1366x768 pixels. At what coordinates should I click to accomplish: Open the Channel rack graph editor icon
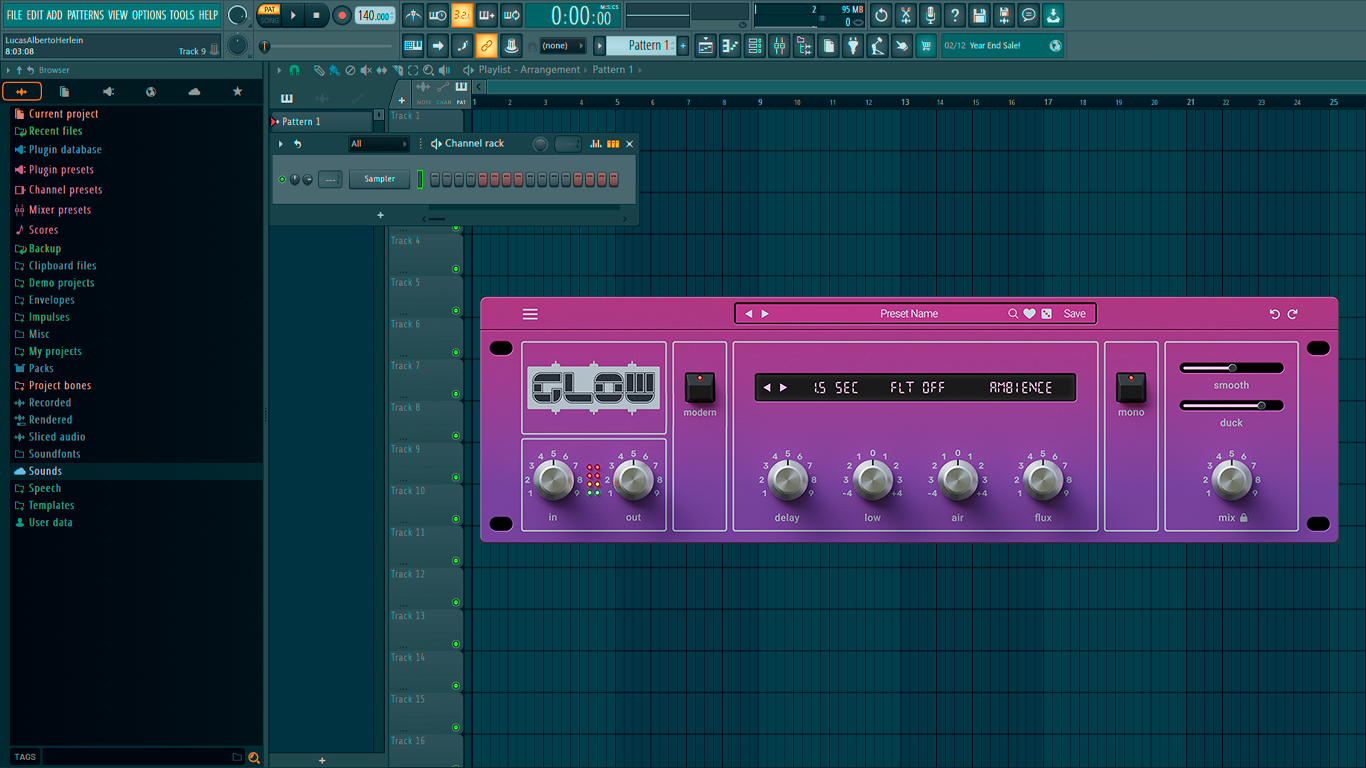point(596,144)
